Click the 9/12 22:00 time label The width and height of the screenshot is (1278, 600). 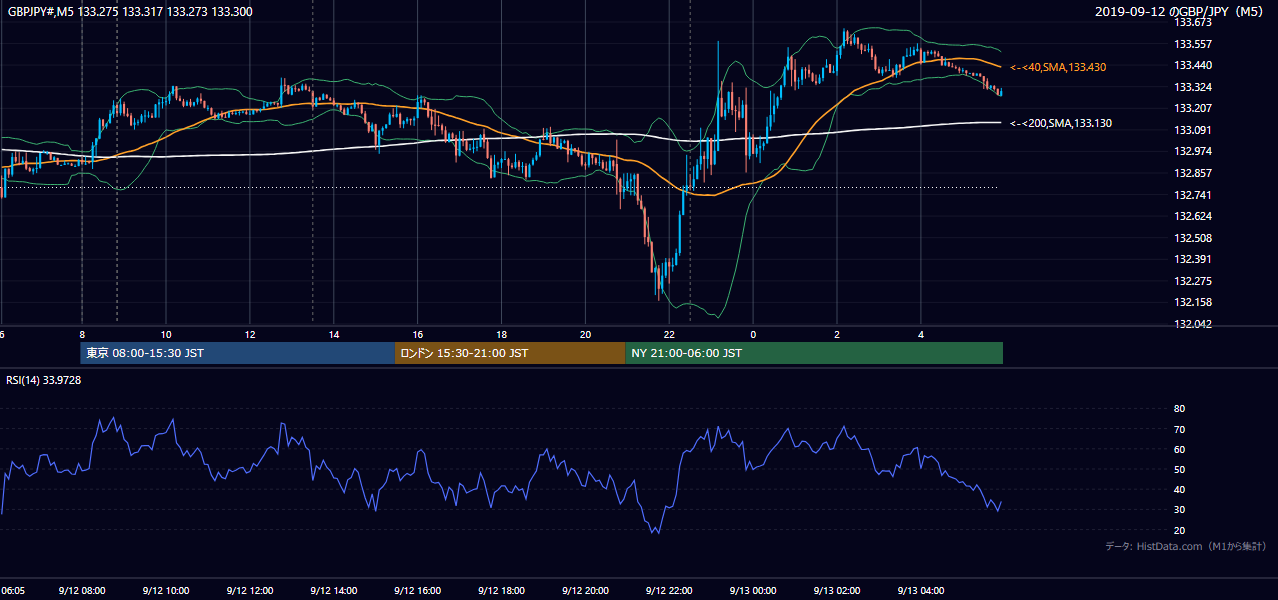tap(670, 591)
